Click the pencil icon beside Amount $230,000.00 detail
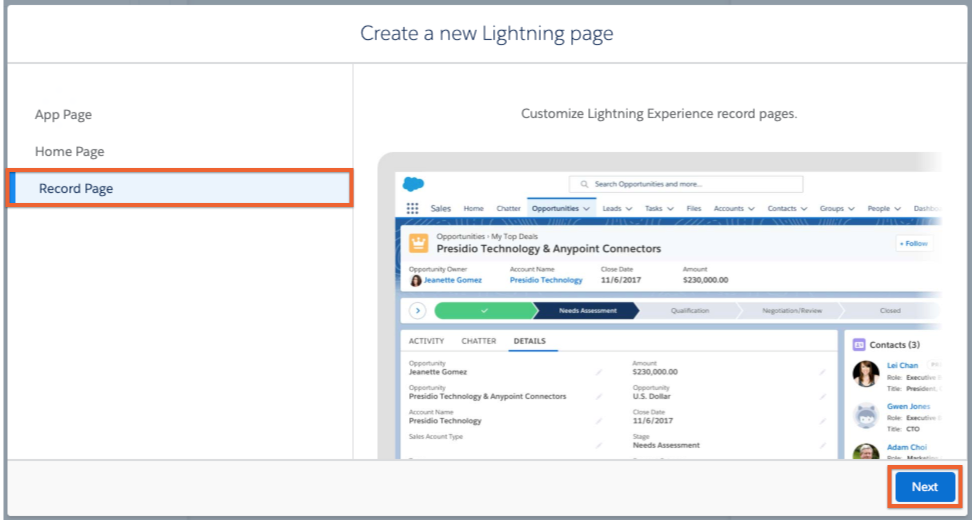The image size is (972, 520). (822, 372)
